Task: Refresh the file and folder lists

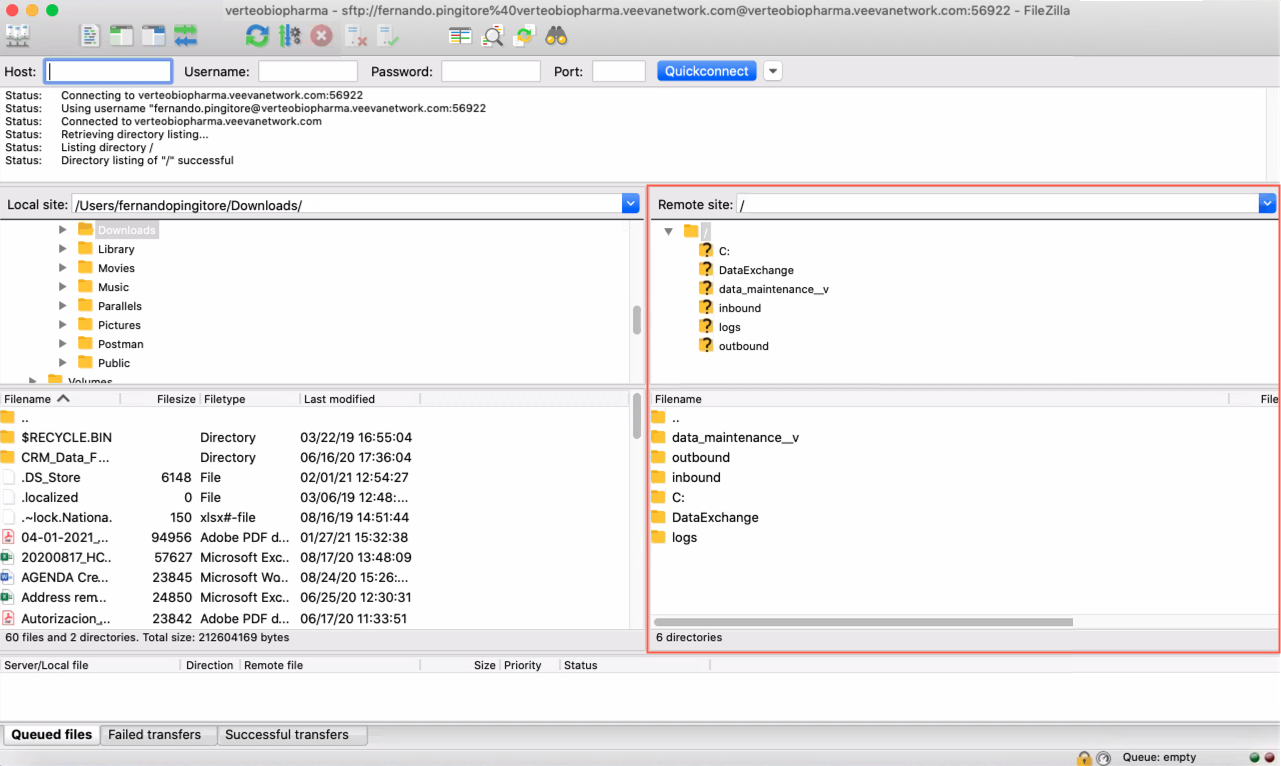Action: [x=258, y=36]
